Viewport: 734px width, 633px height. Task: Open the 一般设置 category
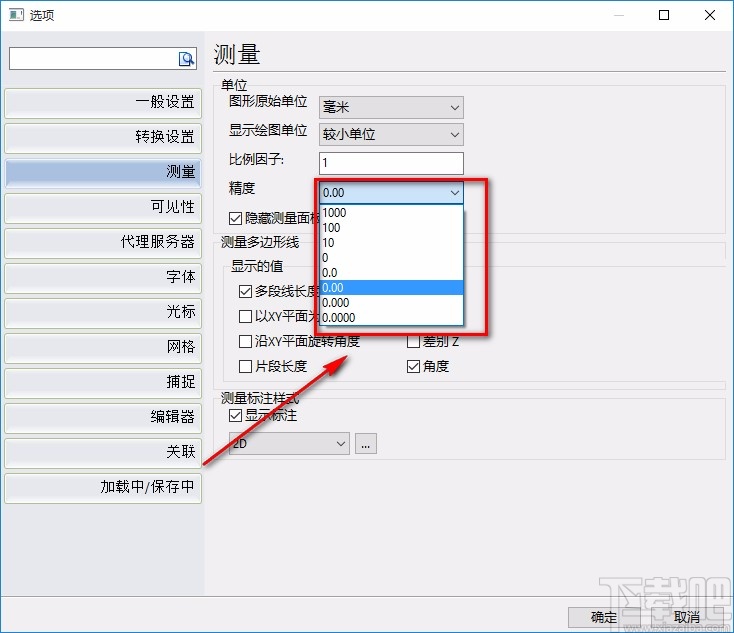pos(102,102)
